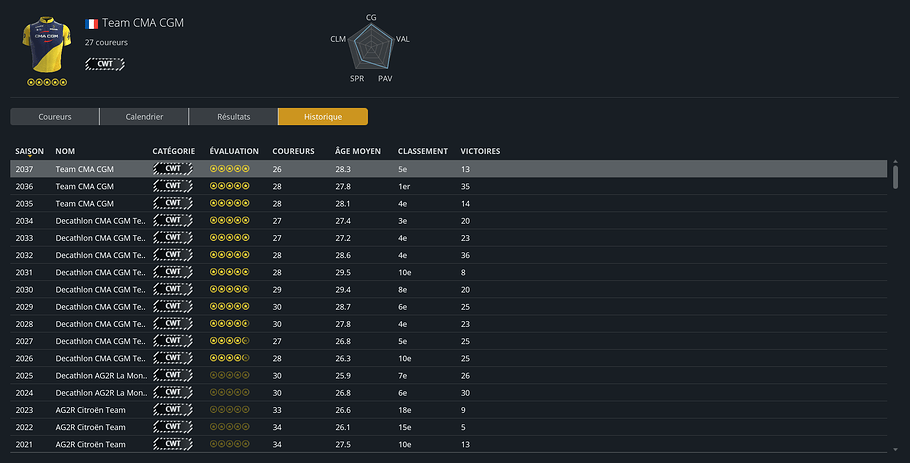The height and width of the screenshot is (463, 910).
Task: Sort by Âge moyen column header
Action: [x=358, y=151]
